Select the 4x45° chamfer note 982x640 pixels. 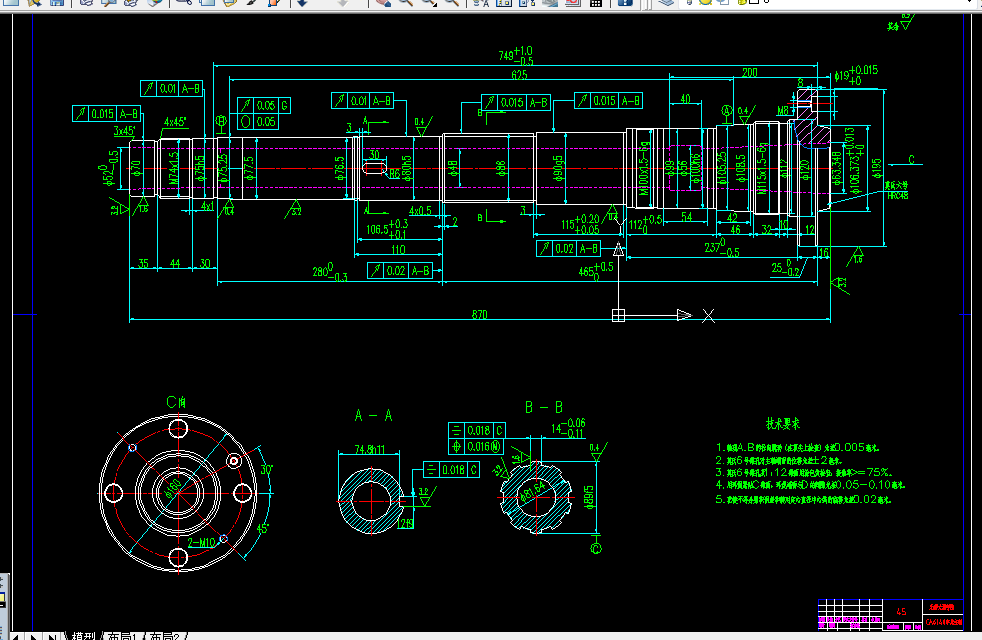pos(175,122)
